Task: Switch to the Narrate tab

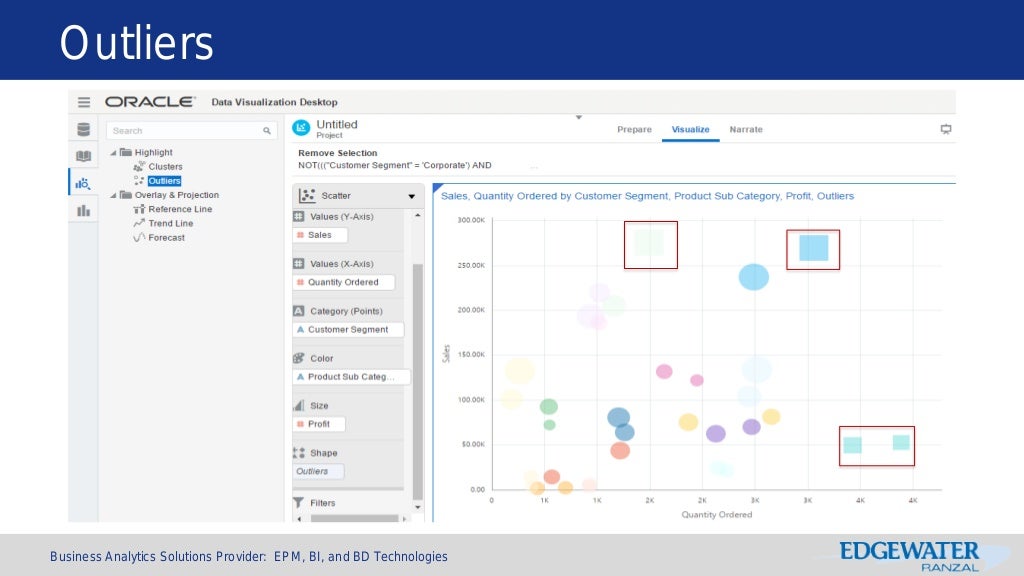Action: coord(745,130)
